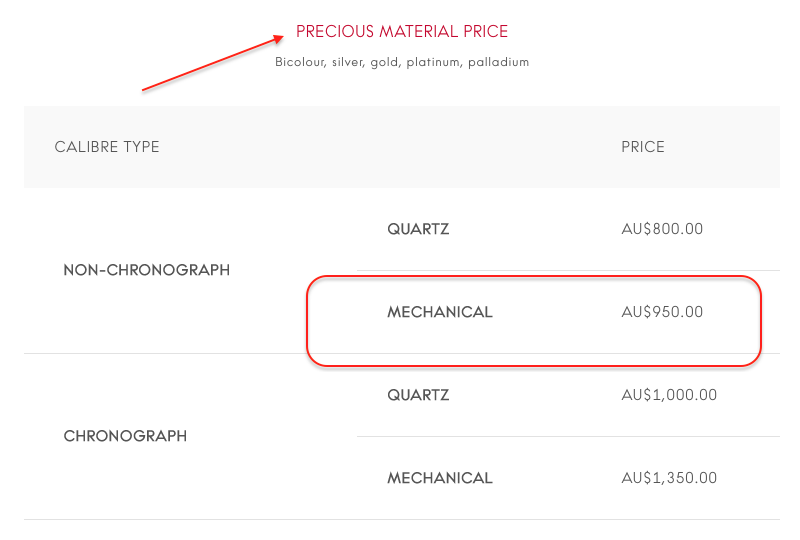The image size is (800, 540).
Task: Click the AU$1,000.00 price
Action: point(669,395)
